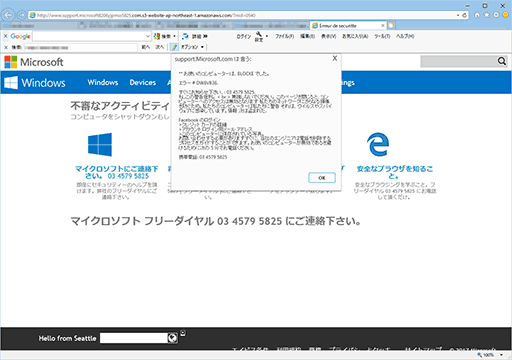Click the Google toolbar share icon
This screenshot has height=360, width=512.
185,36
